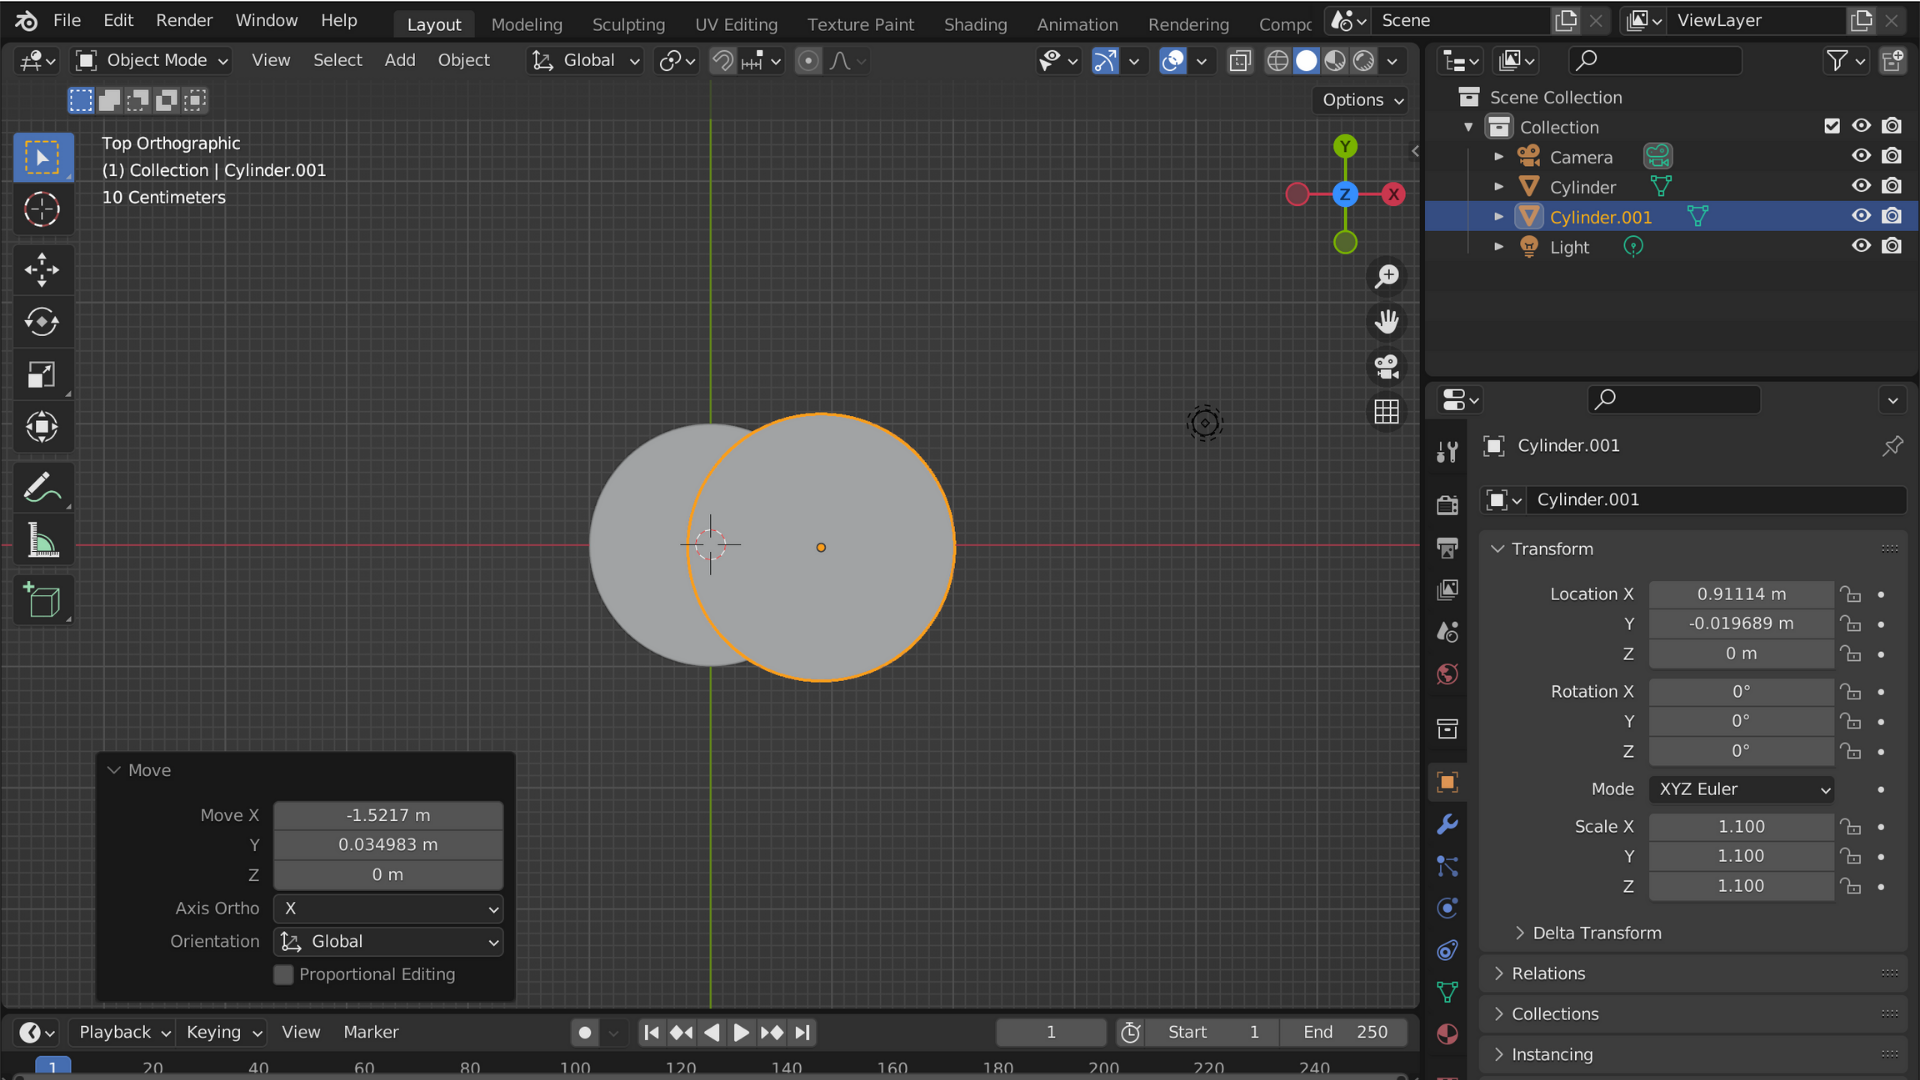
Task: Expand the Delta Transform panel
Action: coord(1596,932)
